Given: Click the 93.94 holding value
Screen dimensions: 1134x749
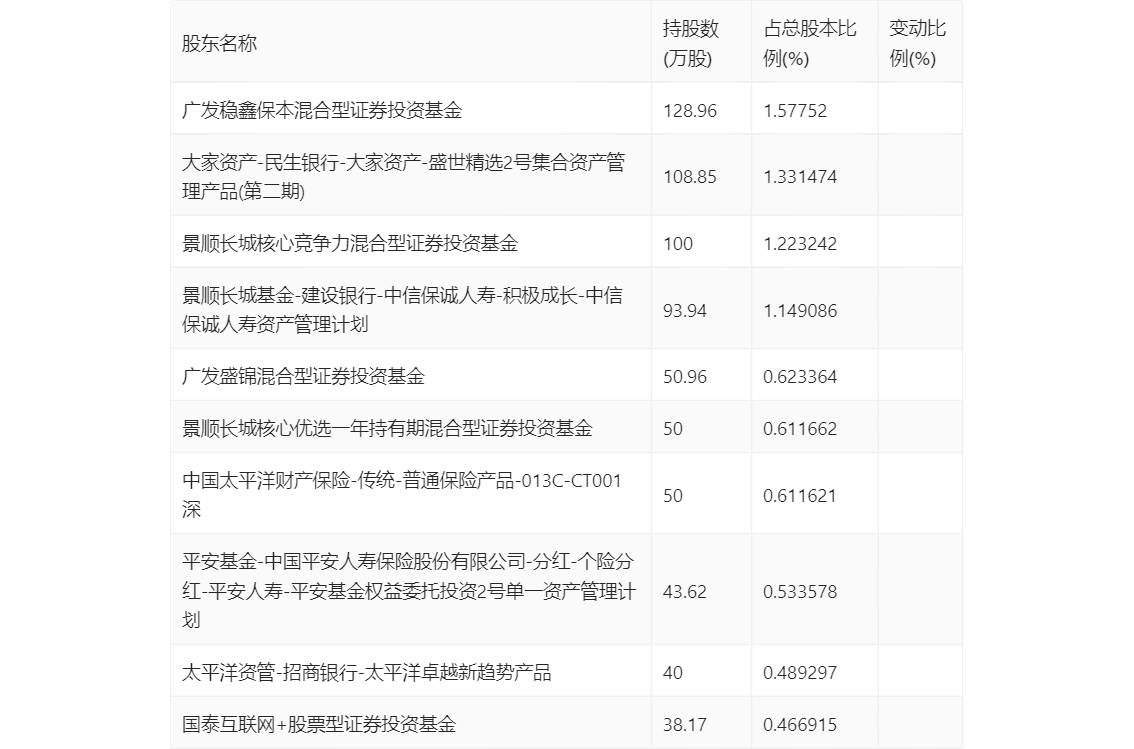Looking at the screenshot, I should [685, 311].
